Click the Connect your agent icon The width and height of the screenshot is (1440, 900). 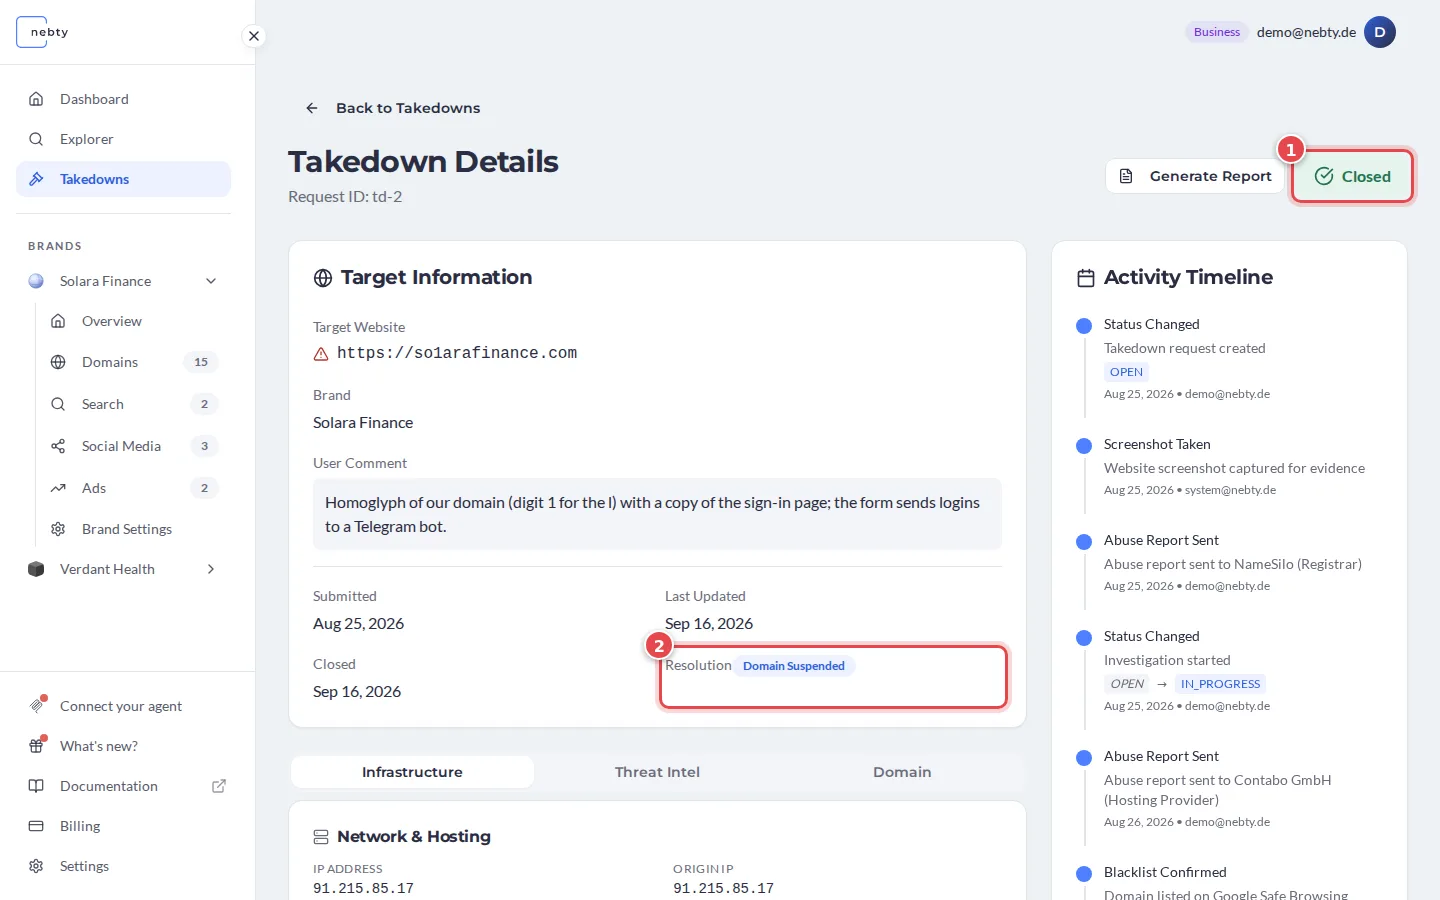(36, 706)
